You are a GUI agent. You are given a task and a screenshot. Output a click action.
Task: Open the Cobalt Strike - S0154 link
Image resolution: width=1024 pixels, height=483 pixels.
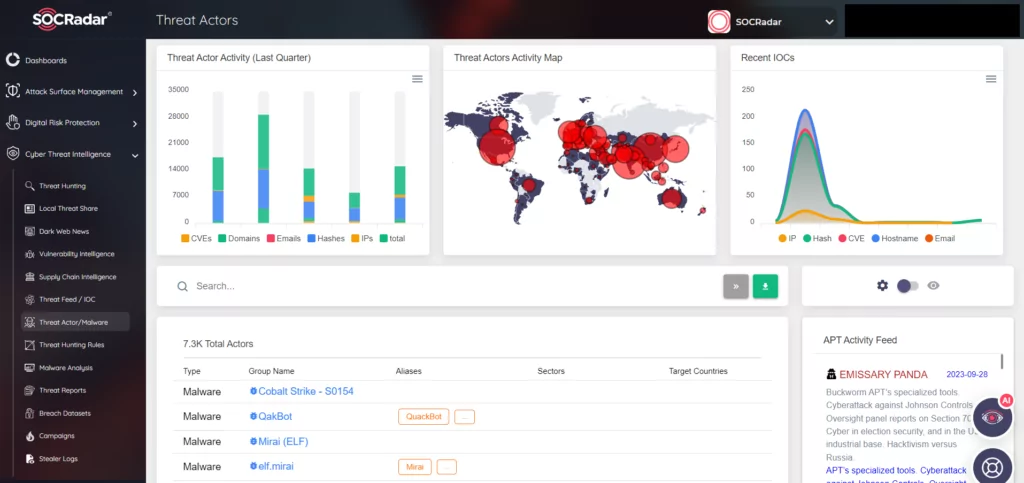306,392
